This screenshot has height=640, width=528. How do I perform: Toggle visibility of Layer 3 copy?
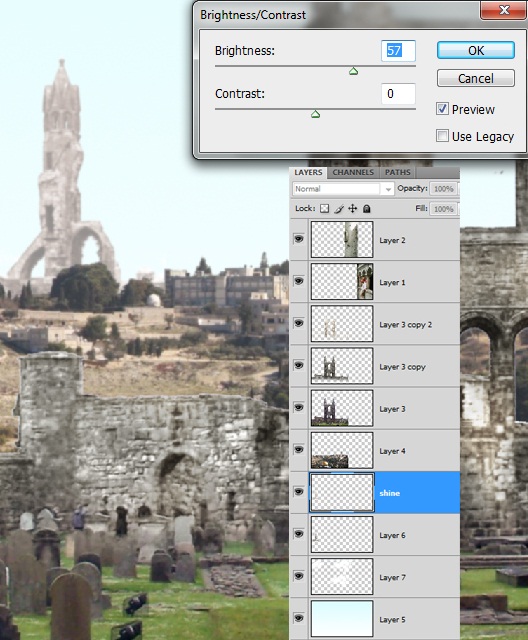pos(299,365)
